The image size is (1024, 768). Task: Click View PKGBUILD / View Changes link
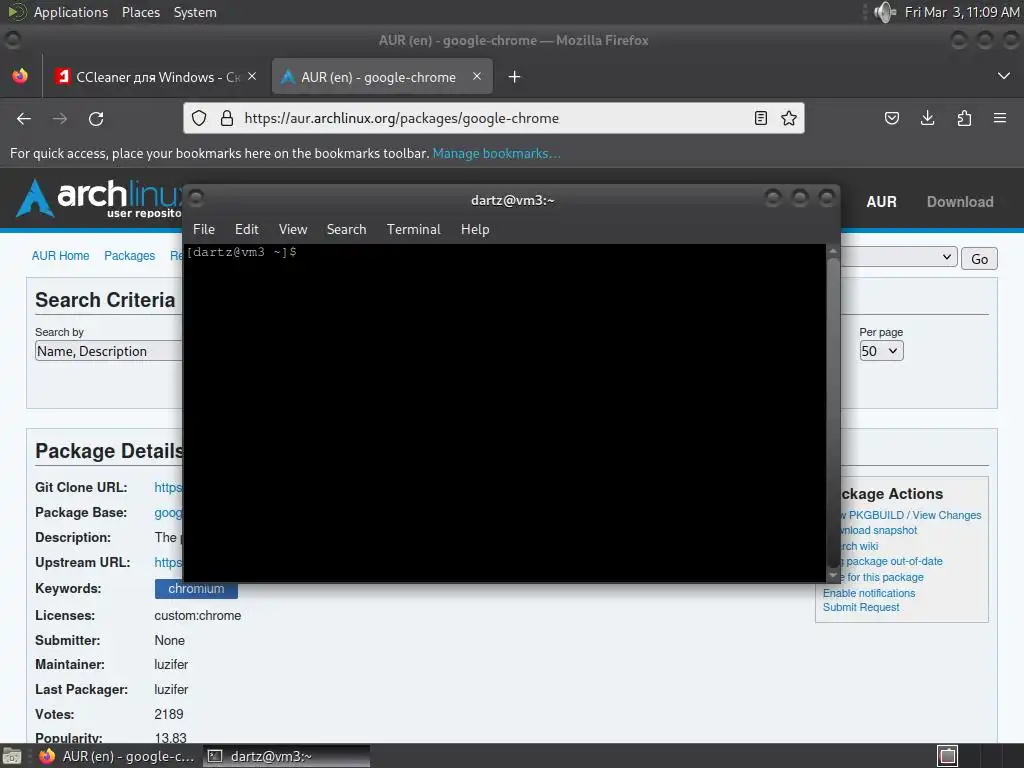(911, 515)
